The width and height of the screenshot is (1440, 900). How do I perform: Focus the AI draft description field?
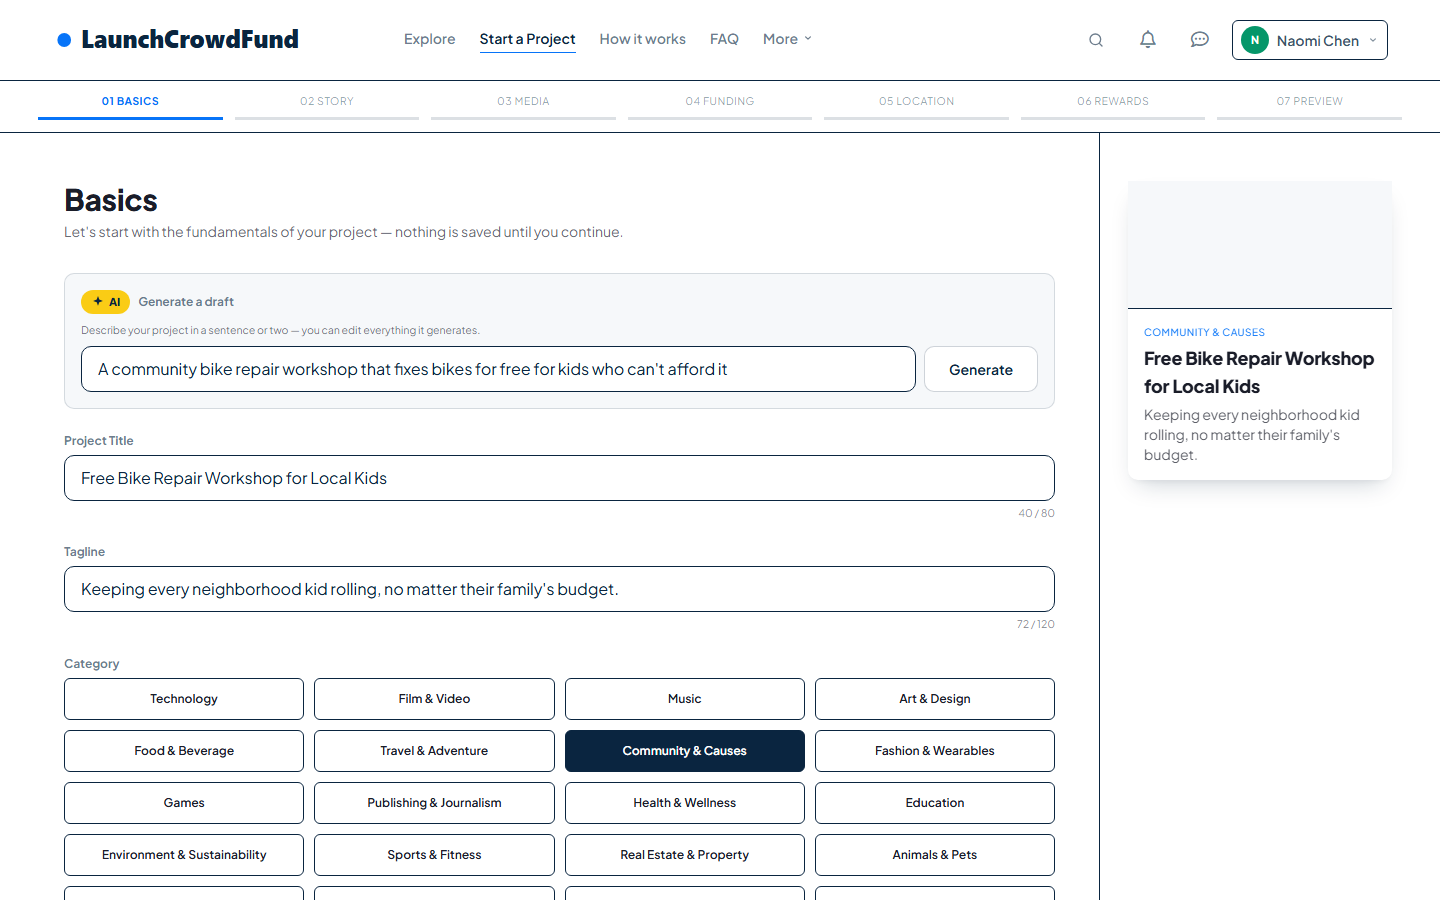point(498,369)
